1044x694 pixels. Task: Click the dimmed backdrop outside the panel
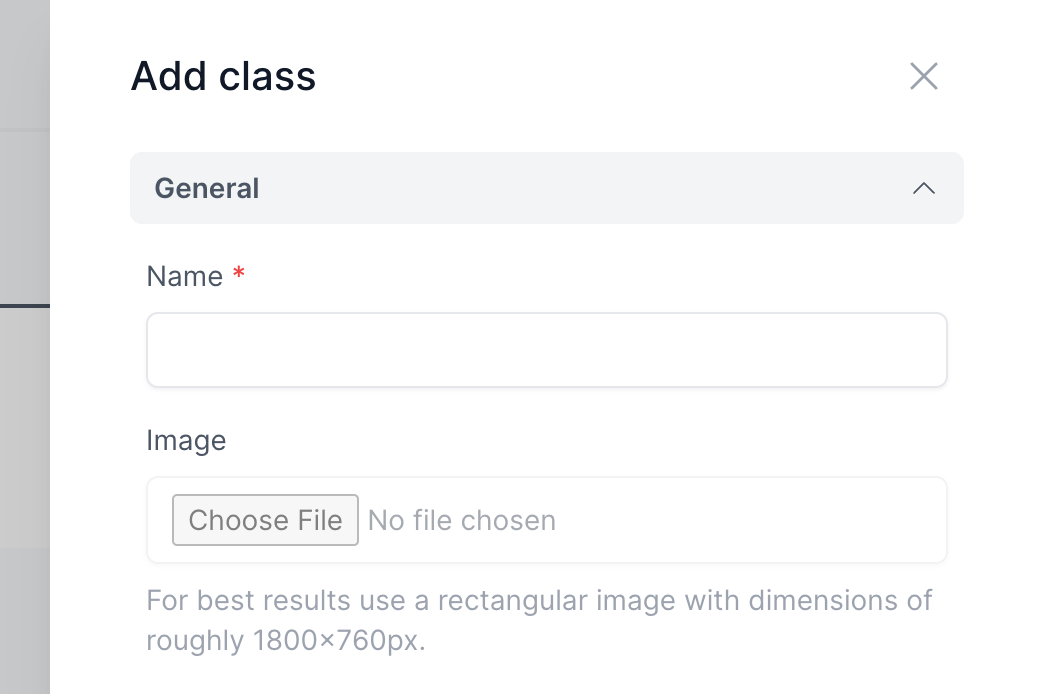click(24, 450)
